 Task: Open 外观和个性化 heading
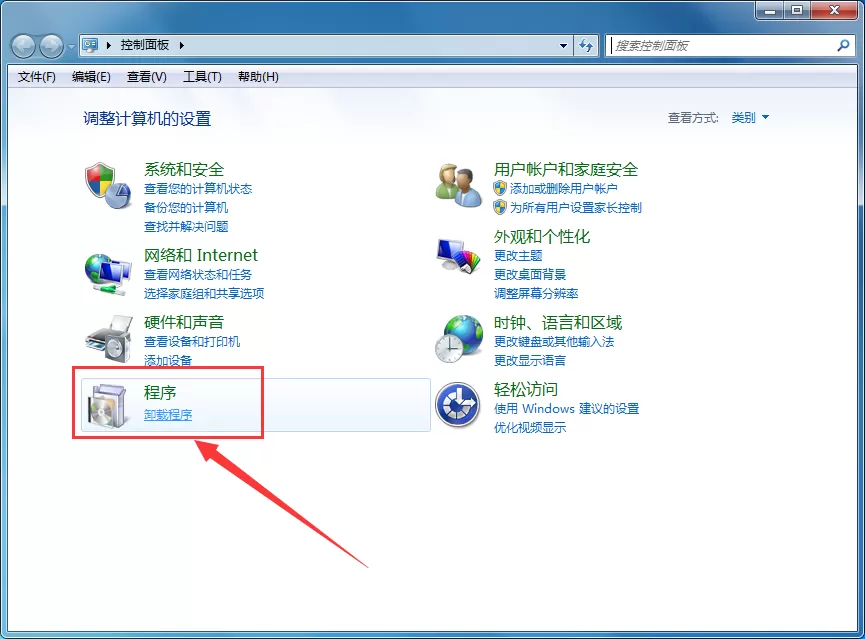click(x=542, y=237)
